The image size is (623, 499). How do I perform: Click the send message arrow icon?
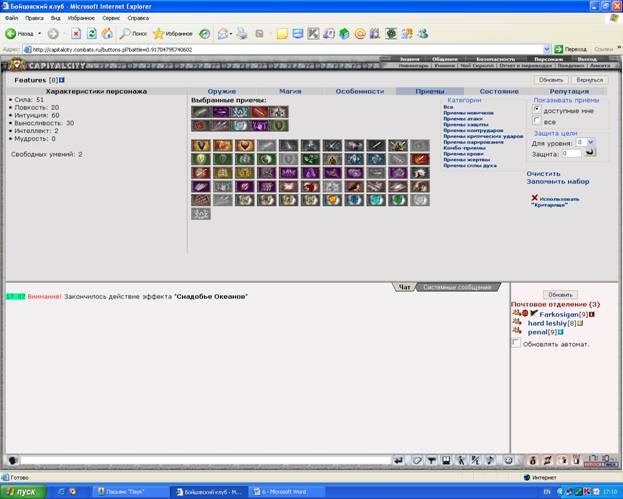point(398,460)
